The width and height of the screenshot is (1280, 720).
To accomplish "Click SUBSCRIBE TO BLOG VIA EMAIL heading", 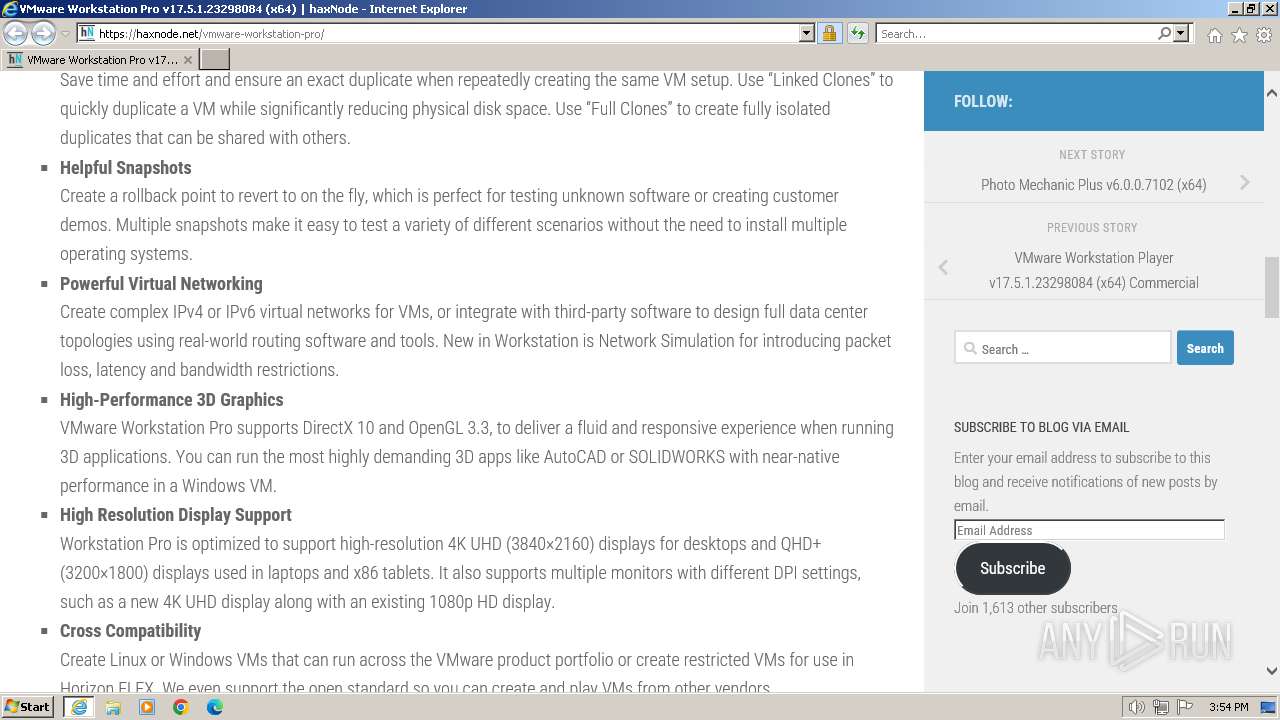I will (1041, 427).
